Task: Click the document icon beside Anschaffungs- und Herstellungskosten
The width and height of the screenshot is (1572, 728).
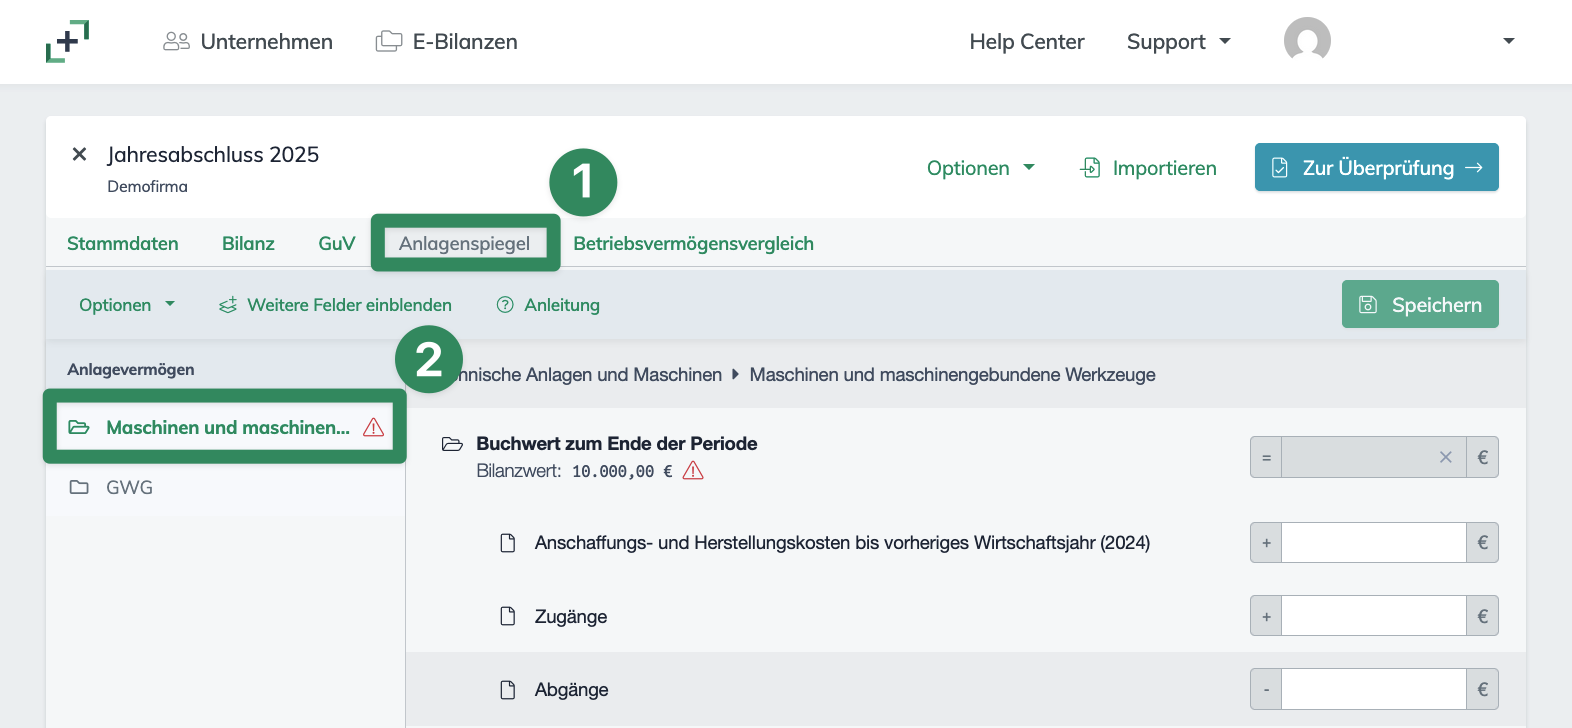Action: tap(508, 543)
